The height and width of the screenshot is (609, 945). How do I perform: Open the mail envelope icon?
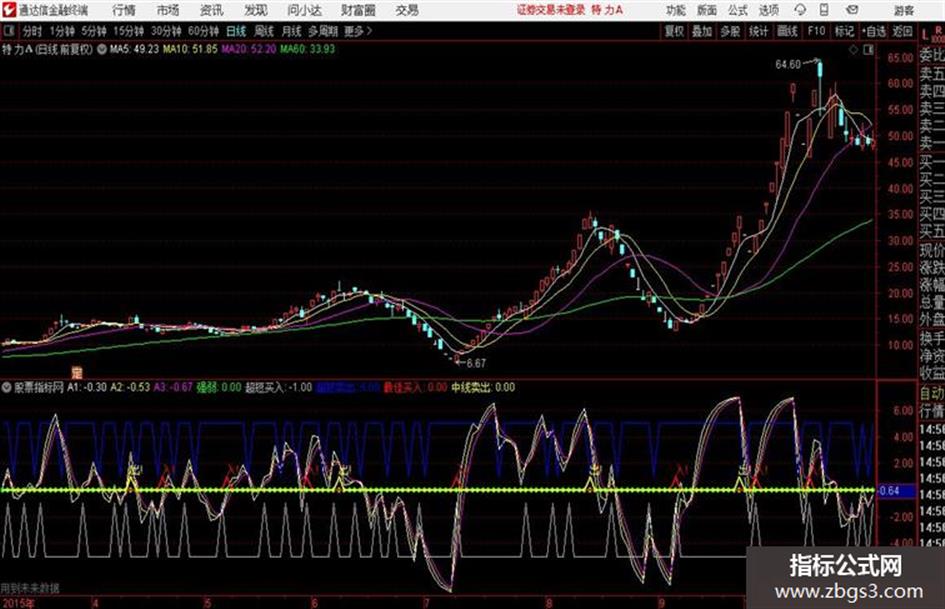point(852,10)
